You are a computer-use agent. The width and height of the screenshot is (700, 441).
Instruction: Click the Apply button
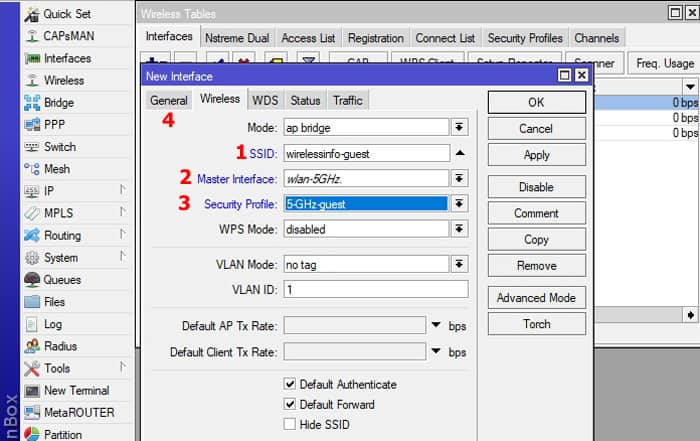537,155
